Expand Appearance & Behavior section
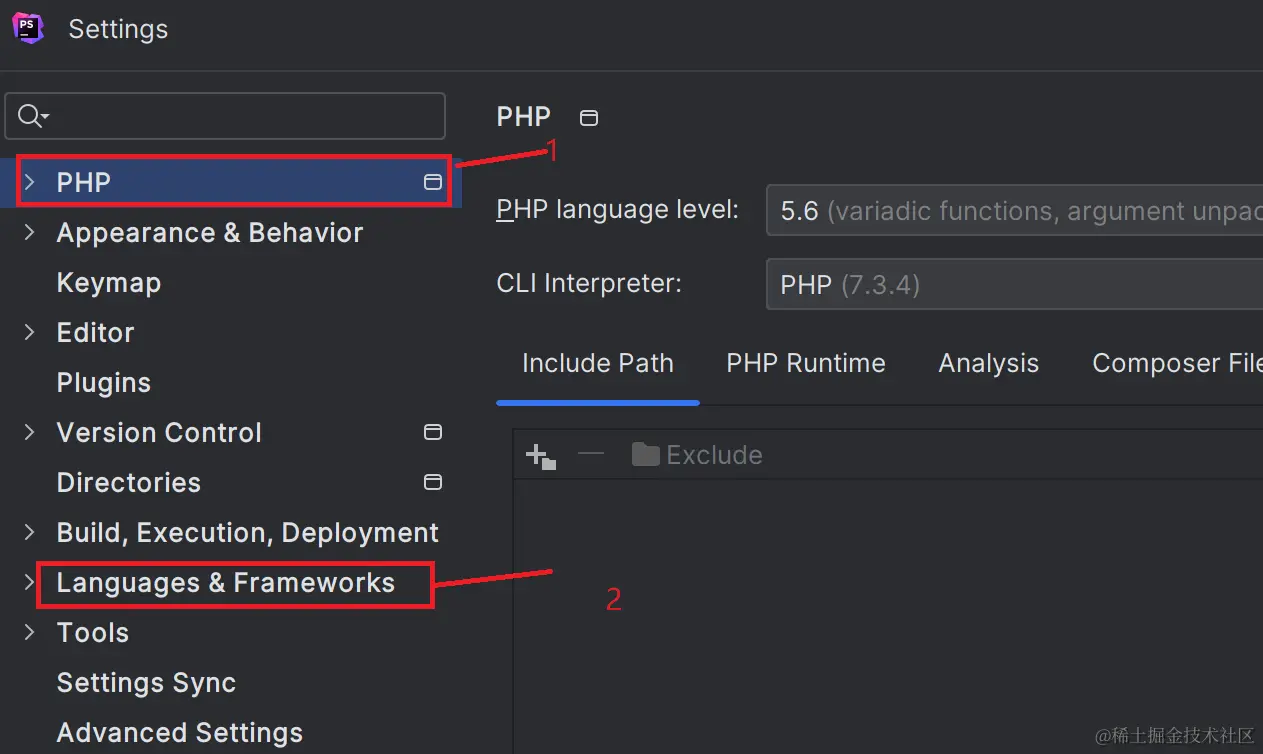Image resolution: width=1263 pixels, height=754 pixels. click(29, 232)
